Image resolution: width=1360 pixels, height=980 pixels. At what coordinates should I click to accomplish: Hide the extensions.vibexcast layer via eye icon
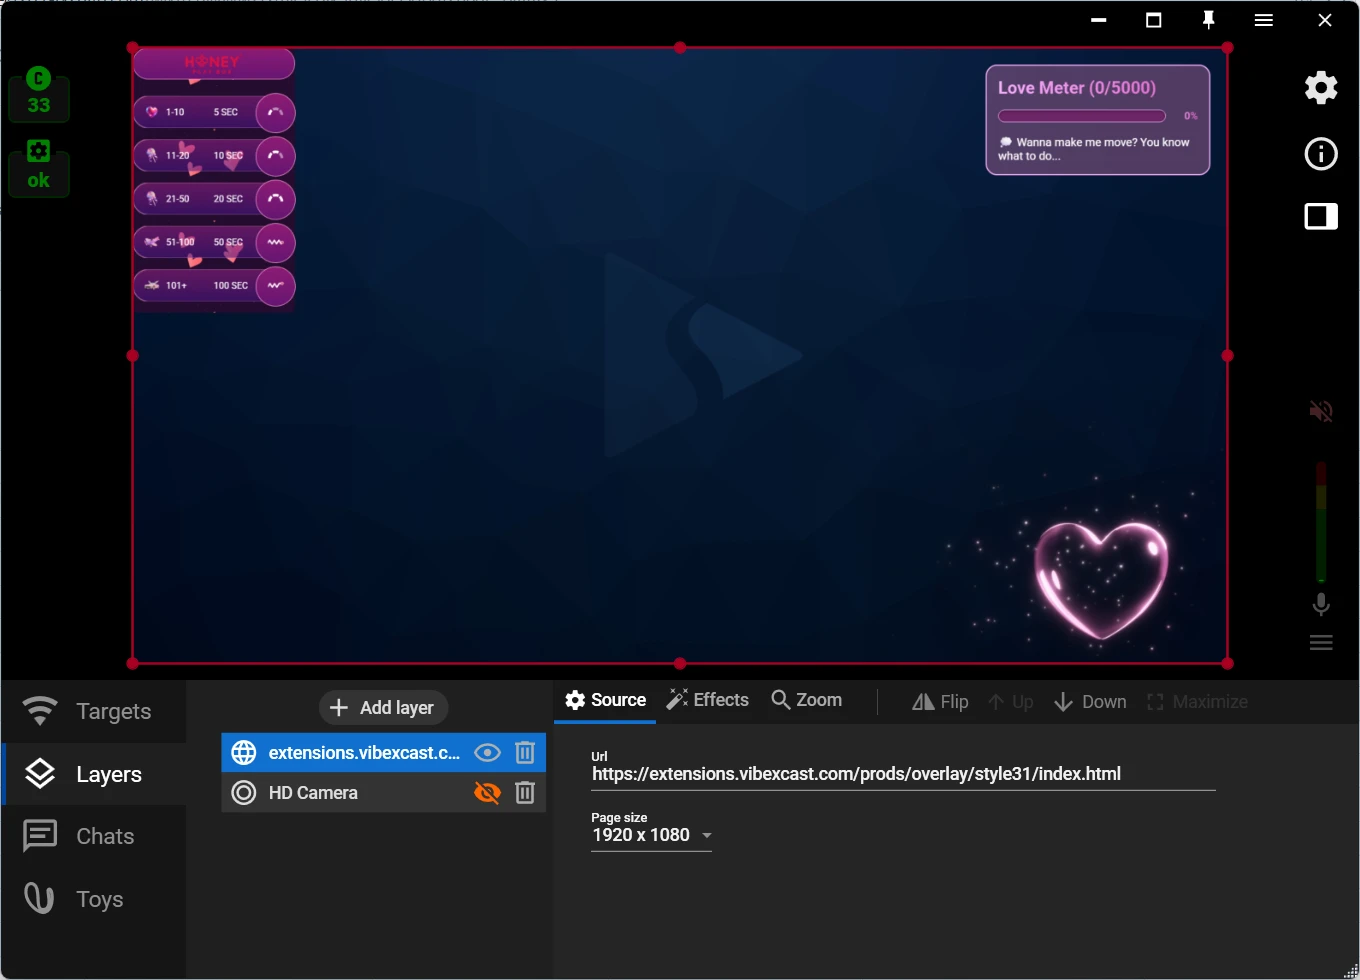coord(487,753)
